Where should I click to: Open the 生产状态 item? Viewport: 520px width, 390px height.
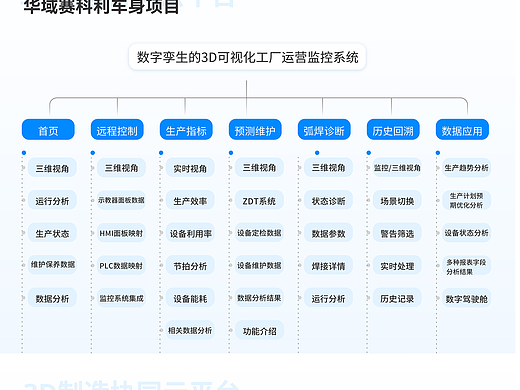tap(52, 233)
